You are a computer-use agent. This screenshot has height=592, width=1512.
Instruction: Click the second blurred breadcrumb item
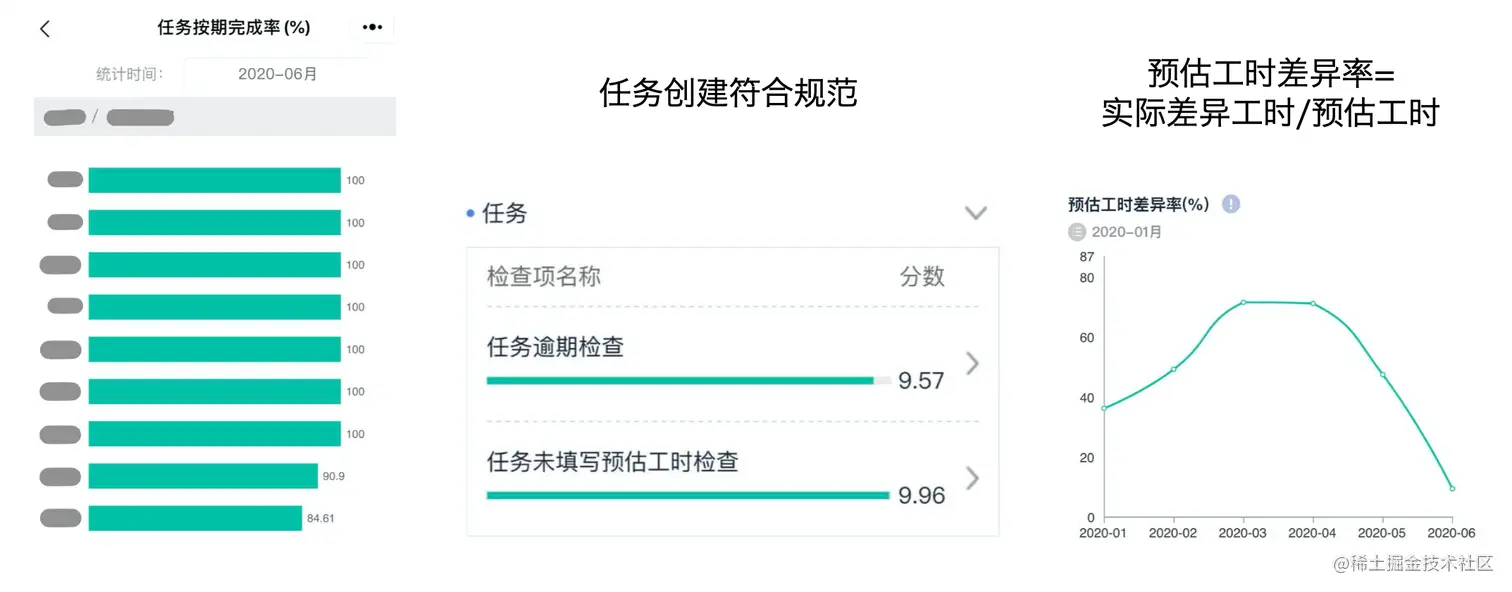pos(140,118)
